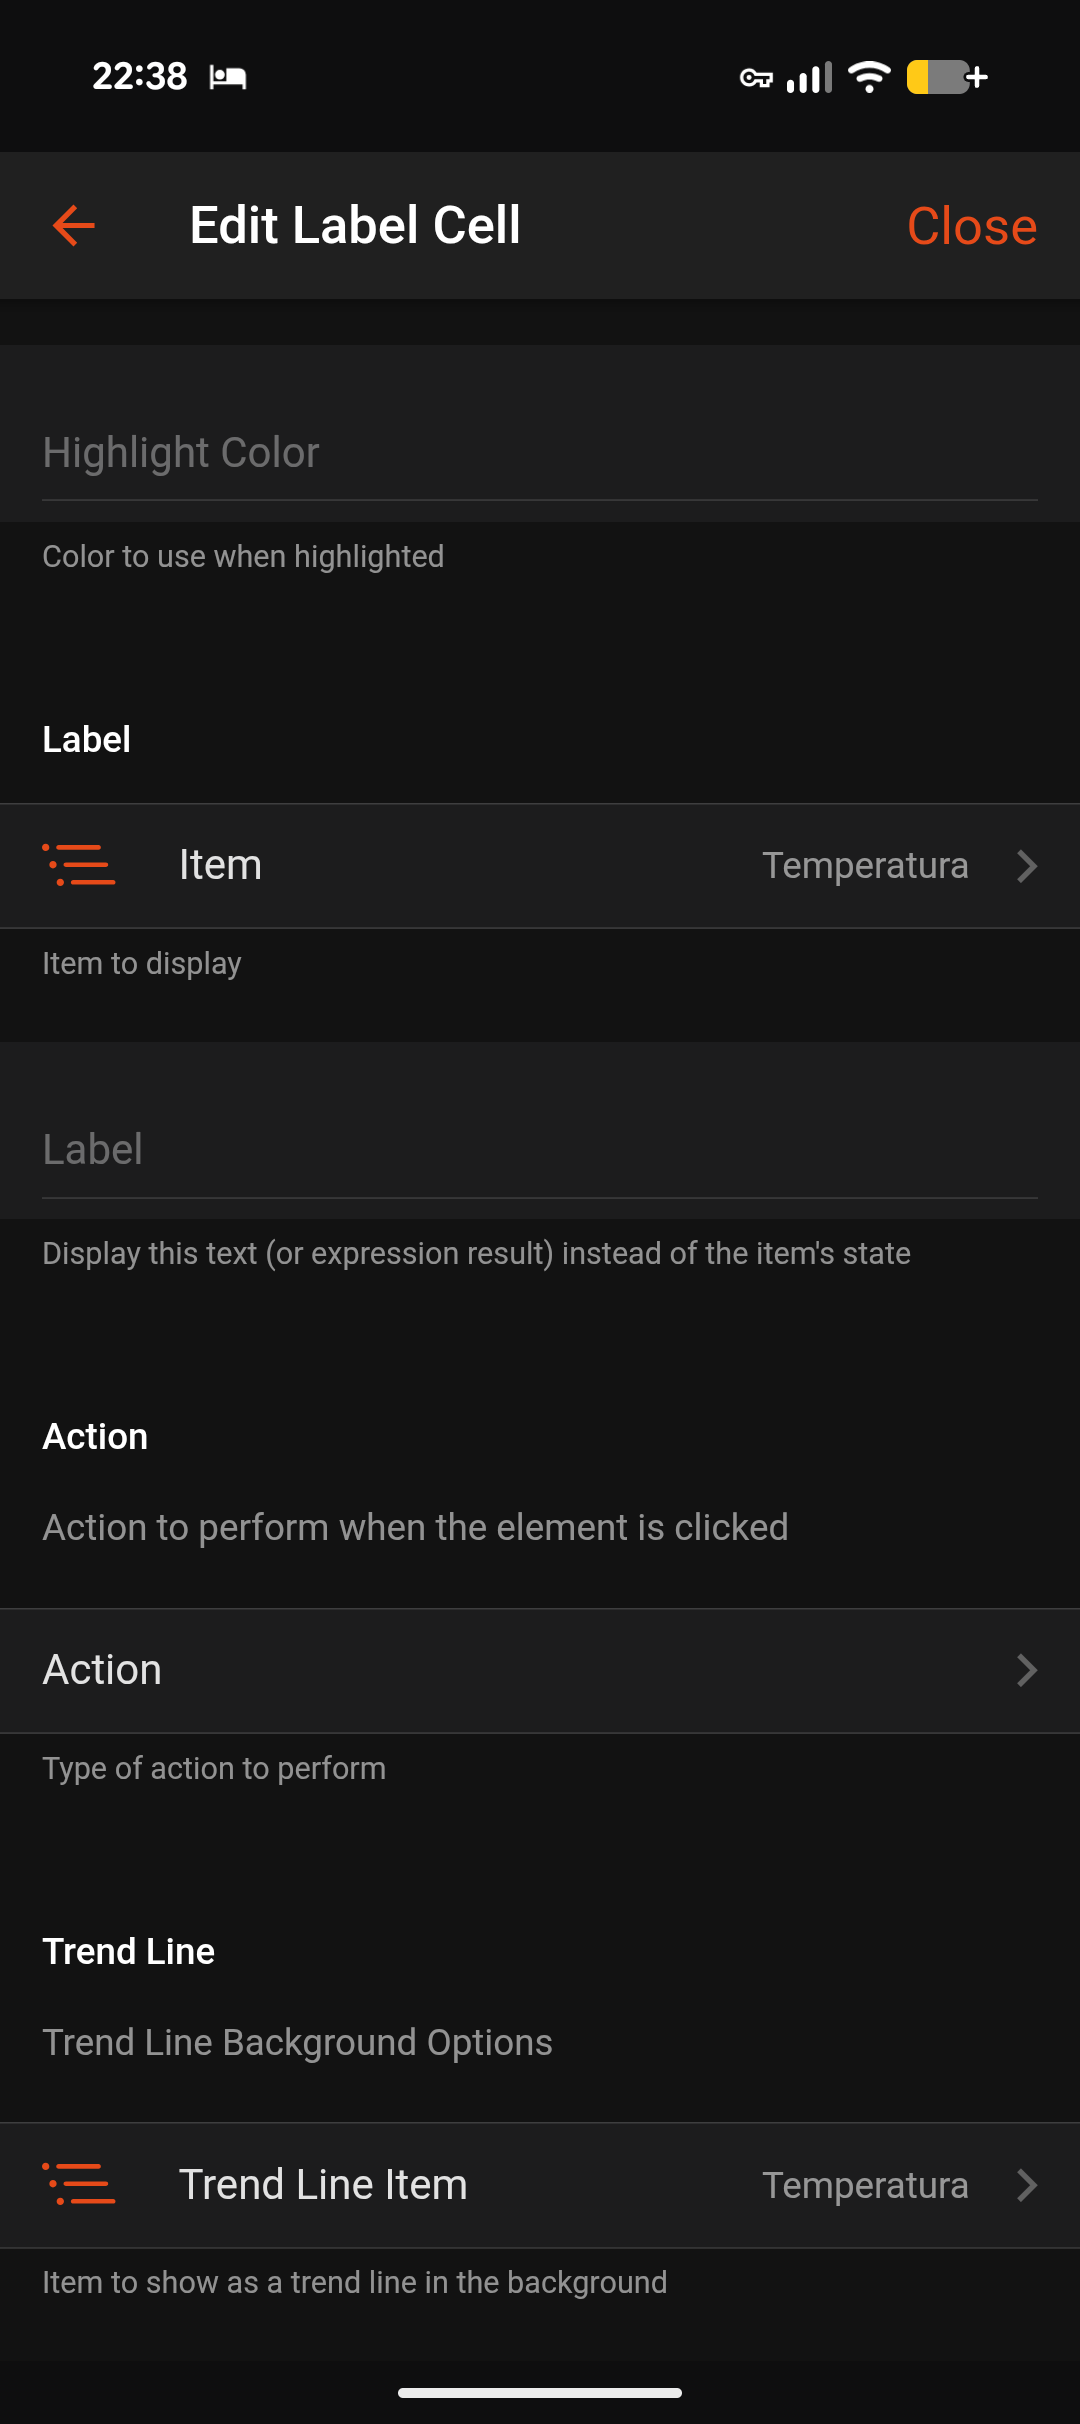Image resolution: width=1080 pixels, height=2424 pixels.
Task: Tap the Item label text
Action: tap(220, 865)
